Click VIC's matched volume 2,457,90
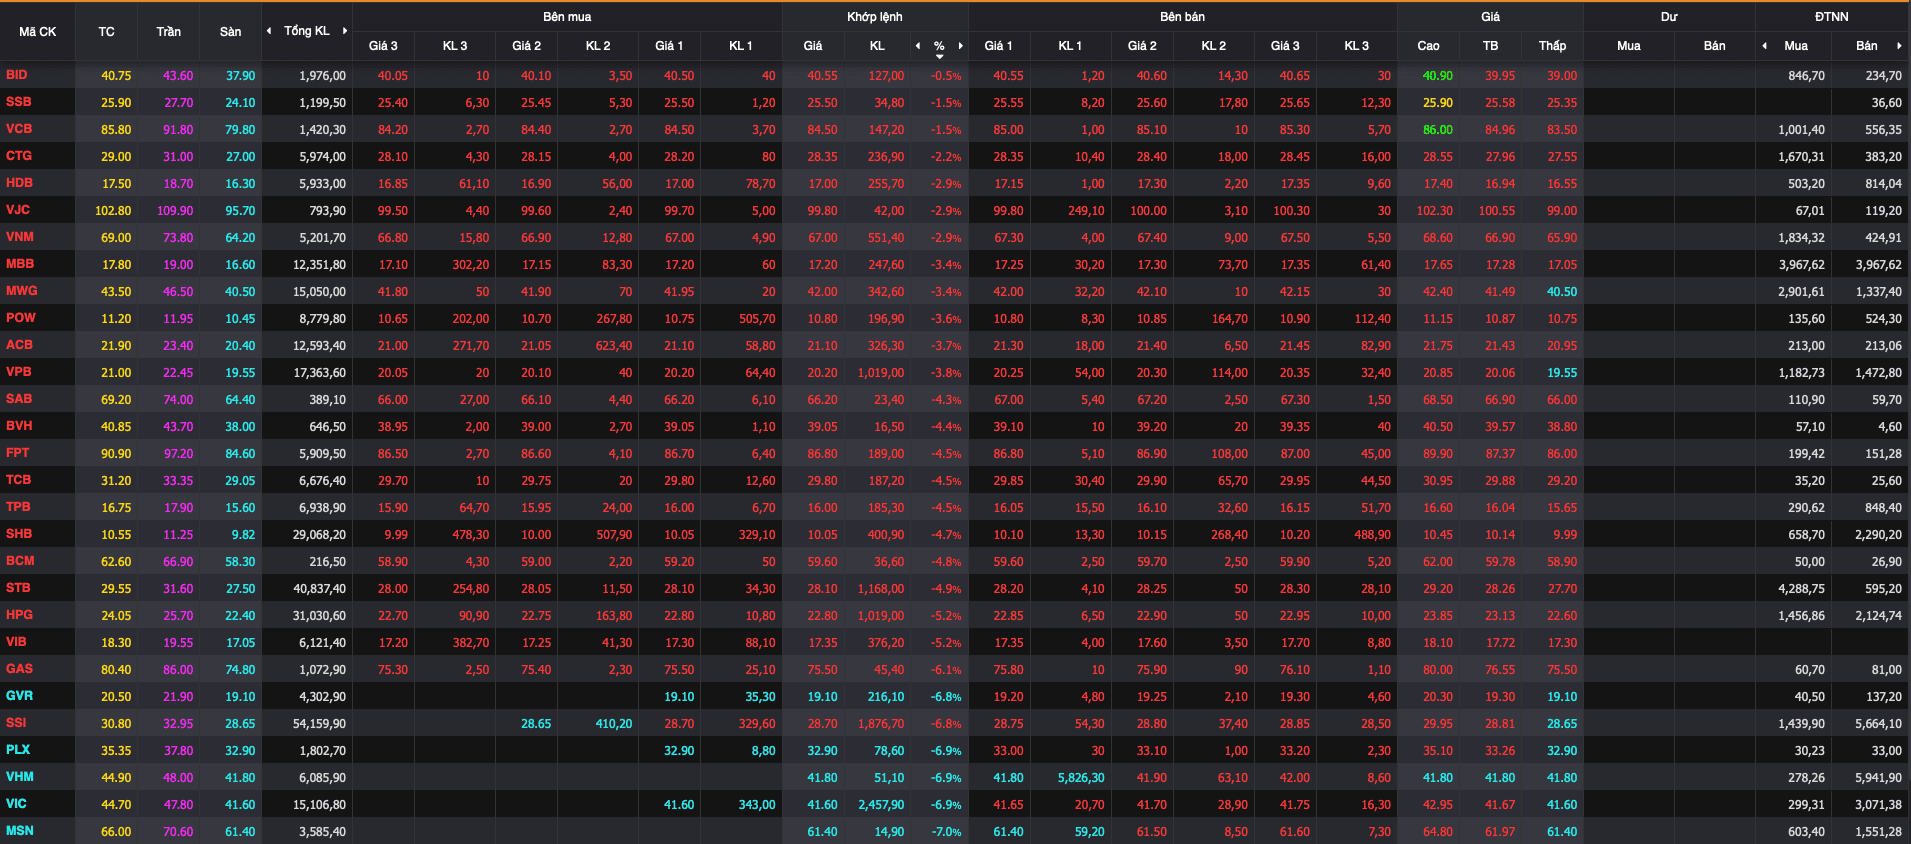This screenshot has height=844, width=1911. tap(880, 805)
